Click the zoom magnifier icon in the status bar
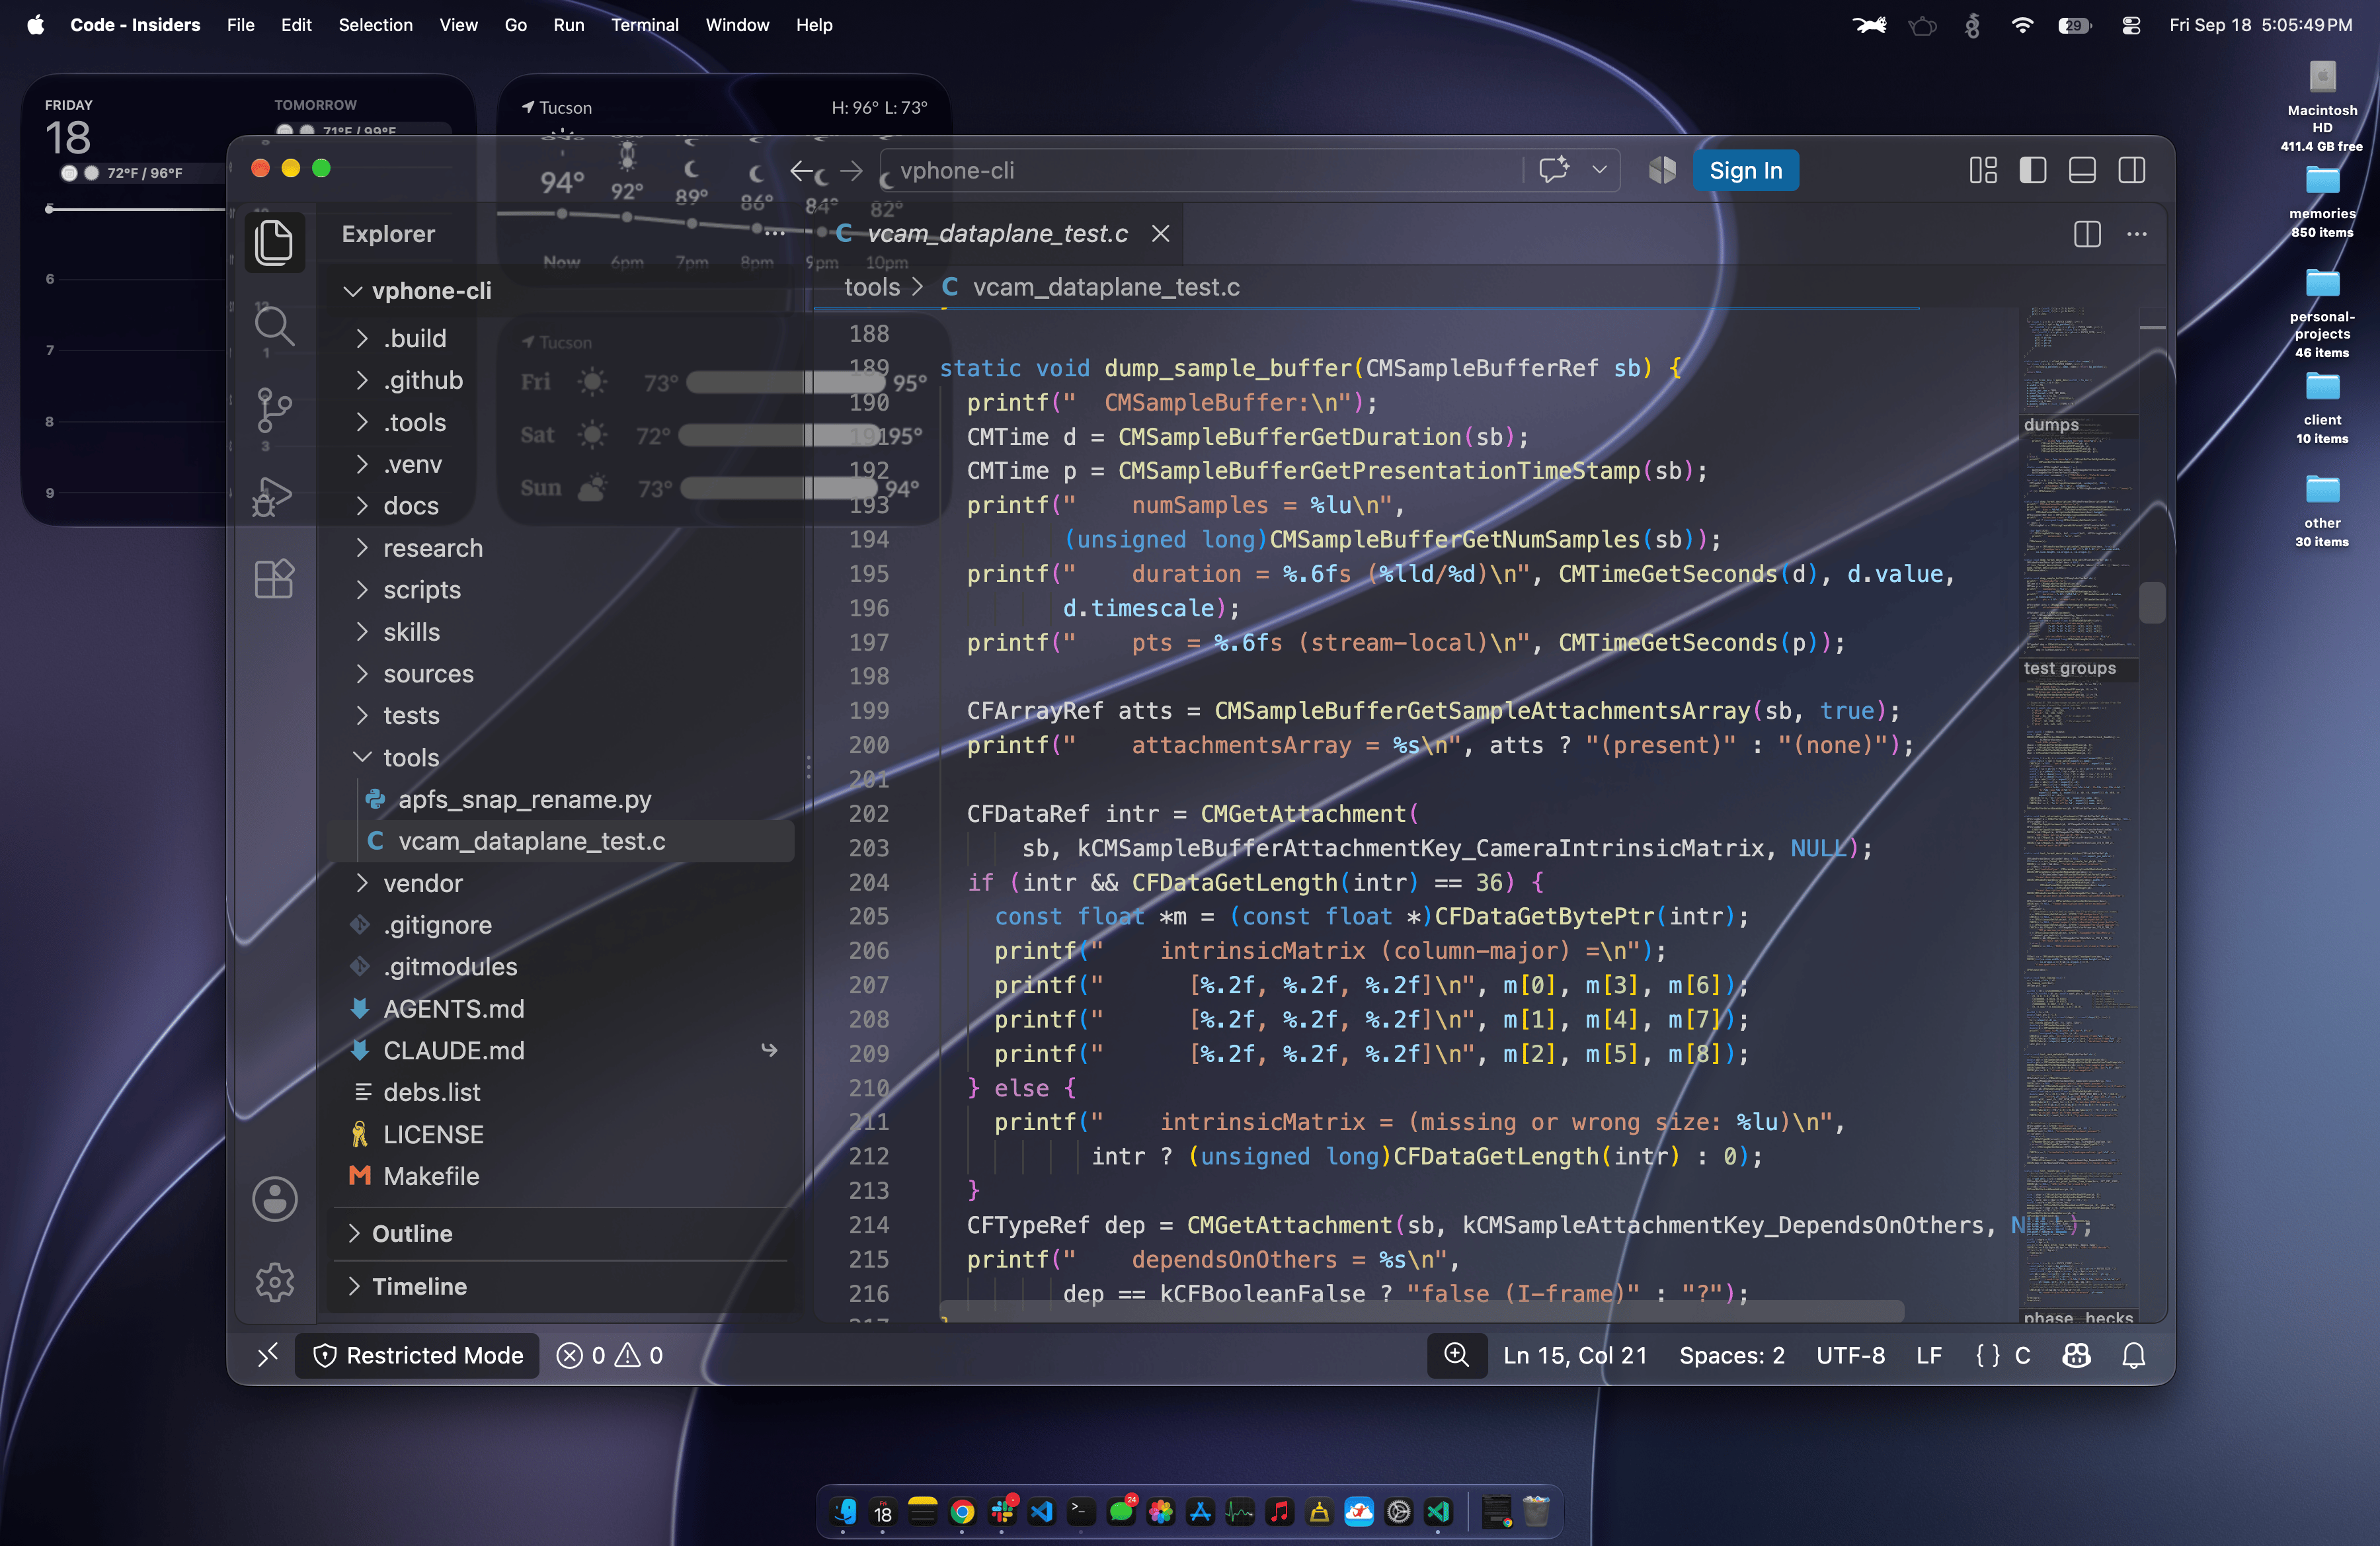The width and height of the screenshot is (2380, 1546). click(1457, 1355)
